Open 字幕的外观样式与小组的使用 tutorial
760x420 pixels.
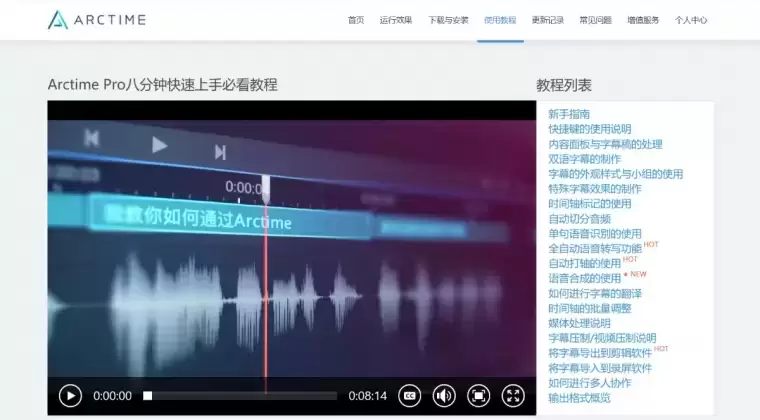tap(616, 174)
